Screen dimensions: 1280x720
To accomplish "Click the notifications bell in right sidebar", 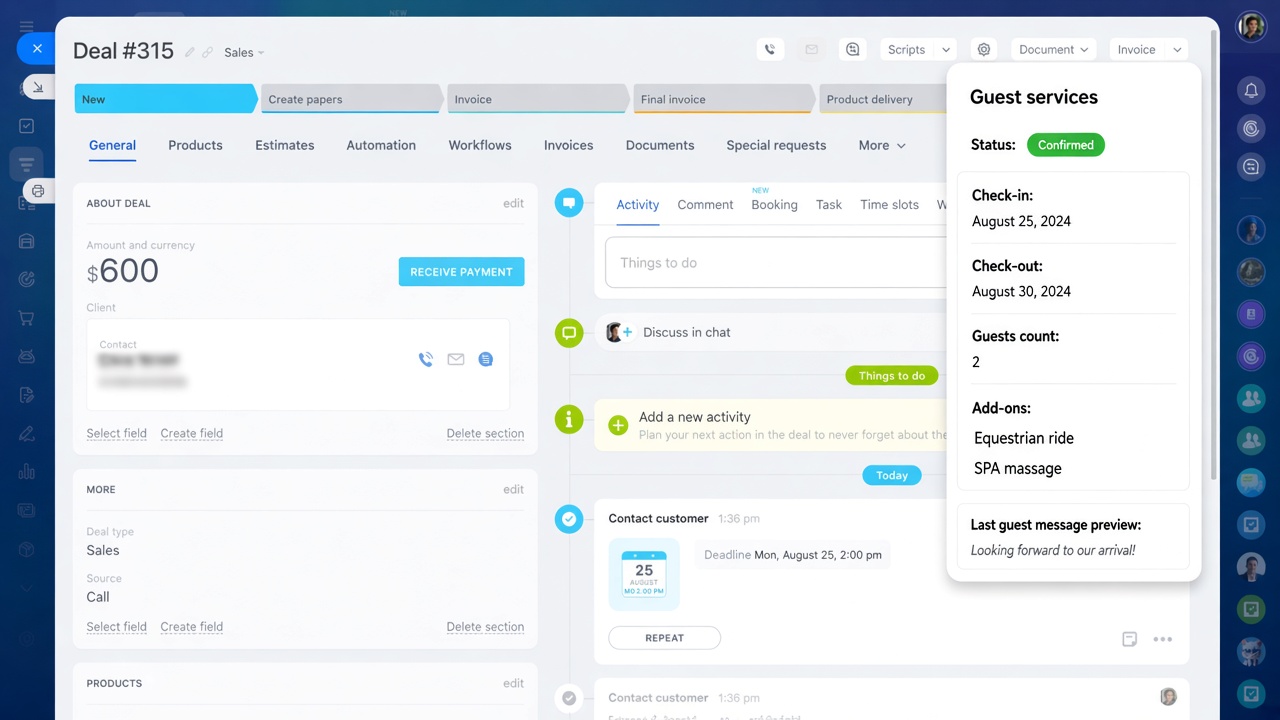I will pyautogui.click(x=1251, y=91).
